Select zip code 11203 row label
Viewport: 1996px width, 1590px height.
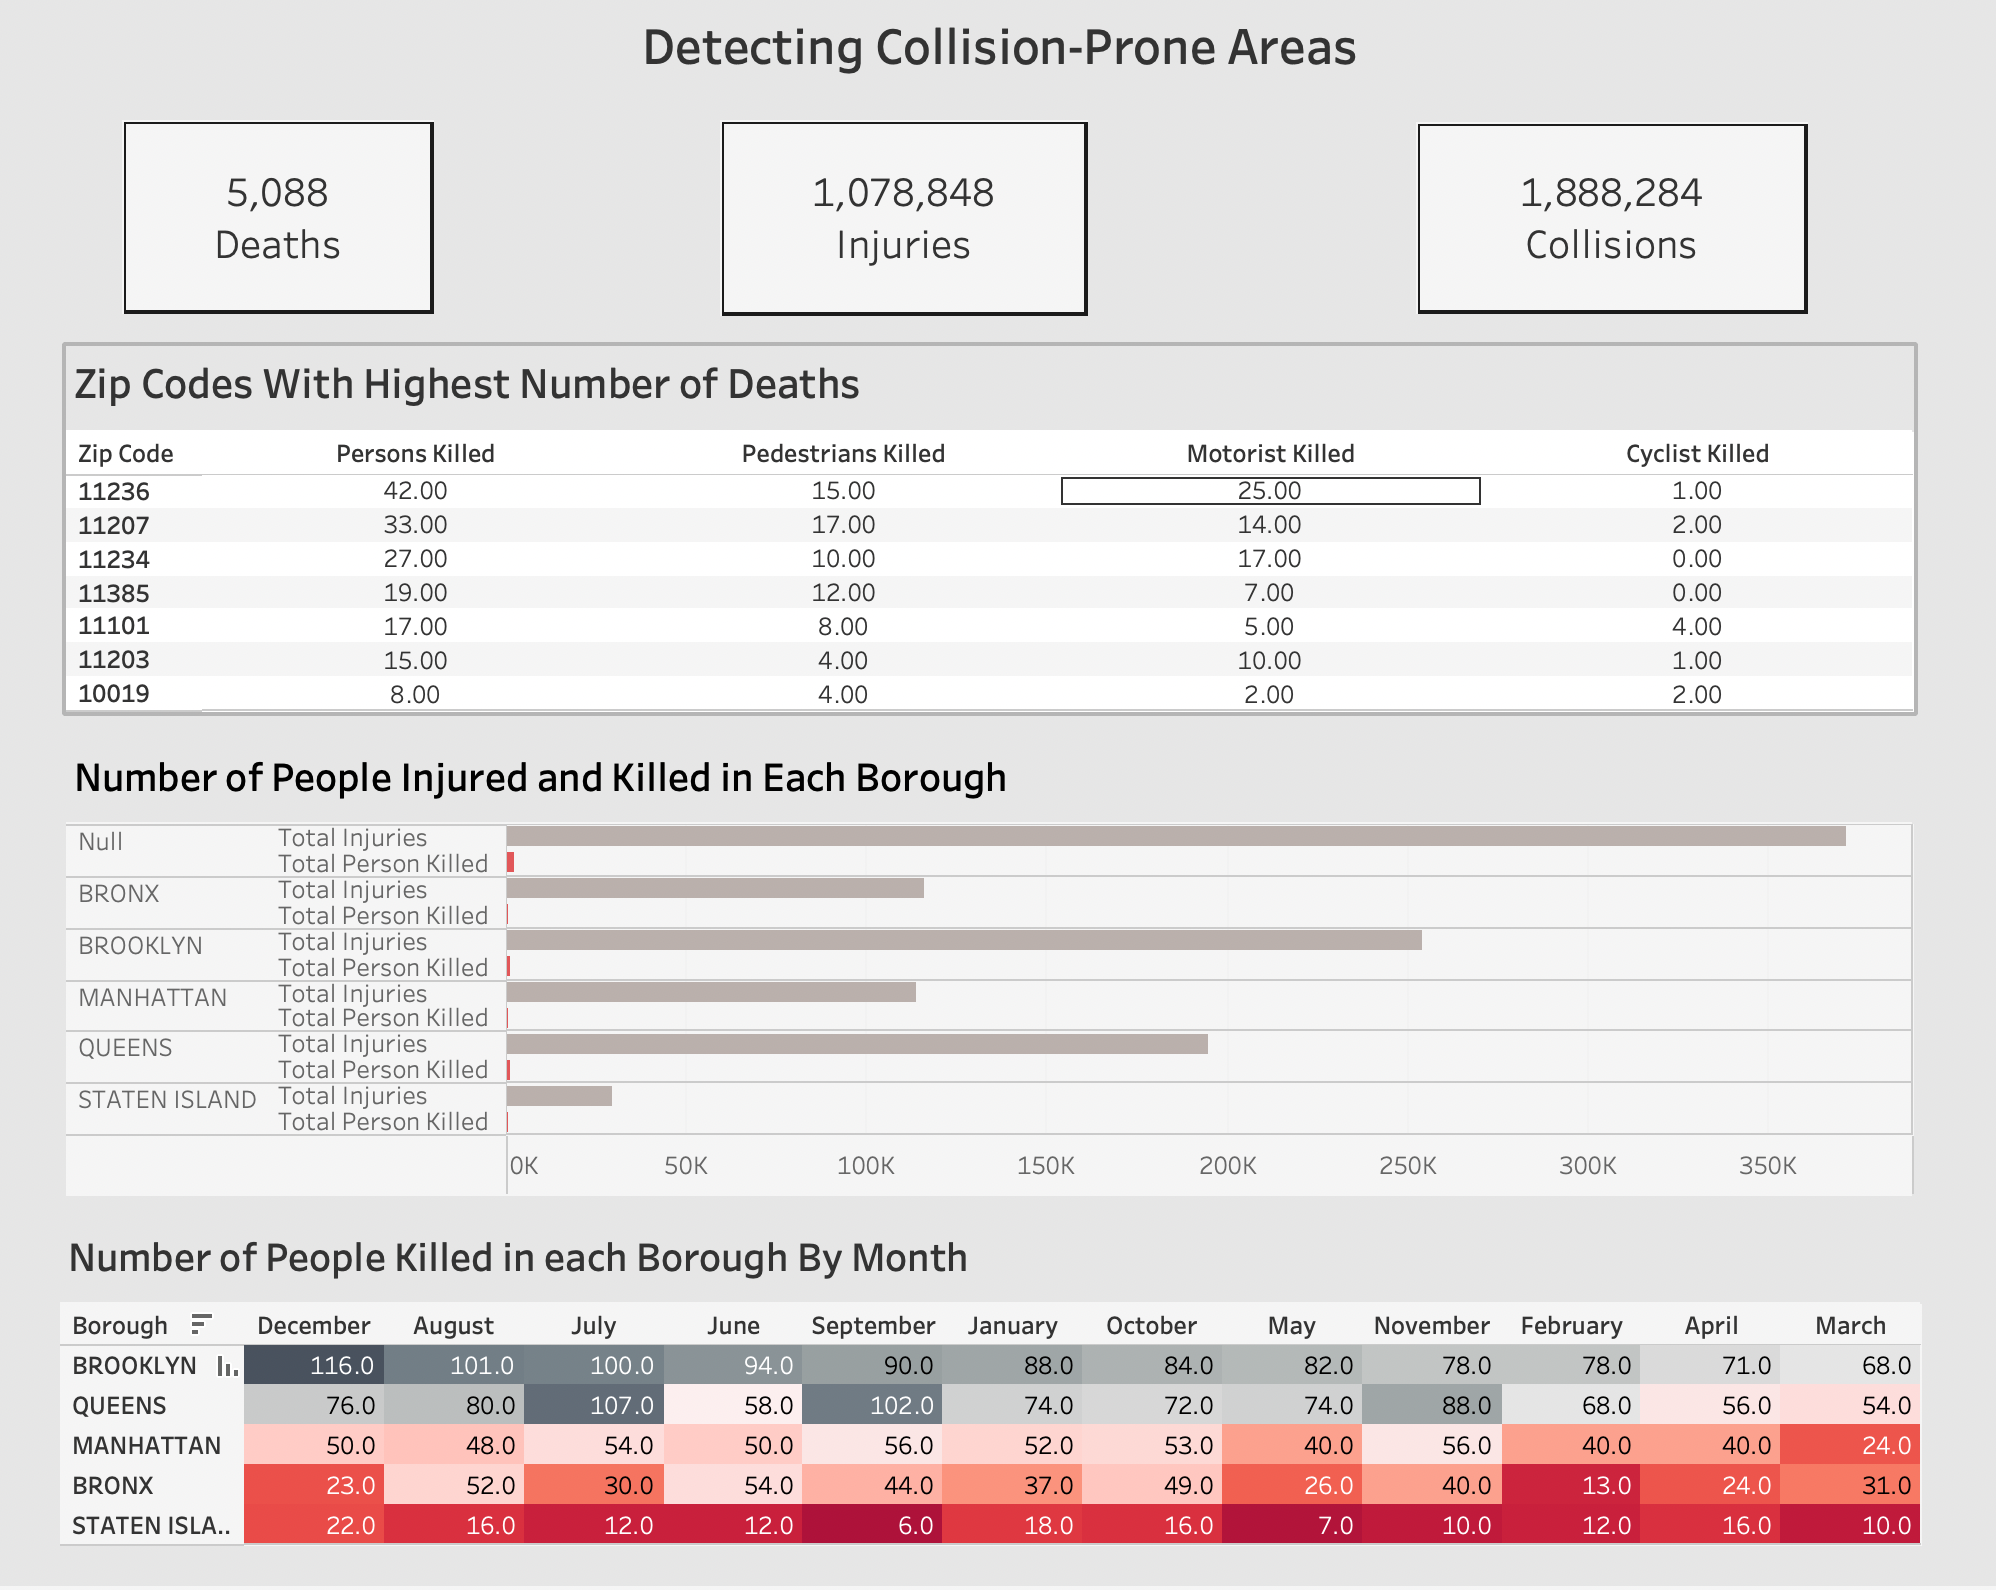click(x=114, y=661)
